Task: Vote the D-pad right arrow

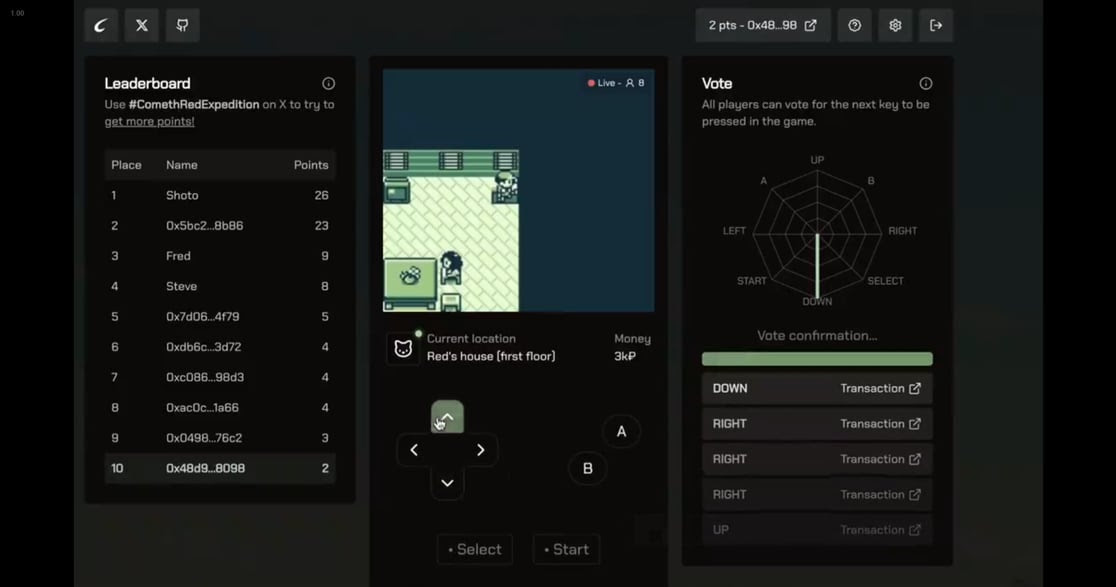Action: click(x=480, y=450)
